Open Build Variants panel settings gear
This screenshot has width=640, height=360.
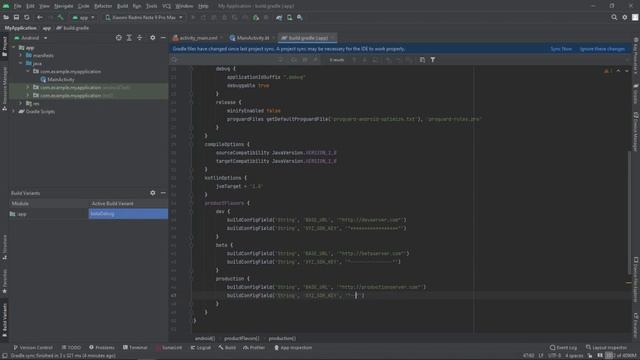tap(153, 193)
